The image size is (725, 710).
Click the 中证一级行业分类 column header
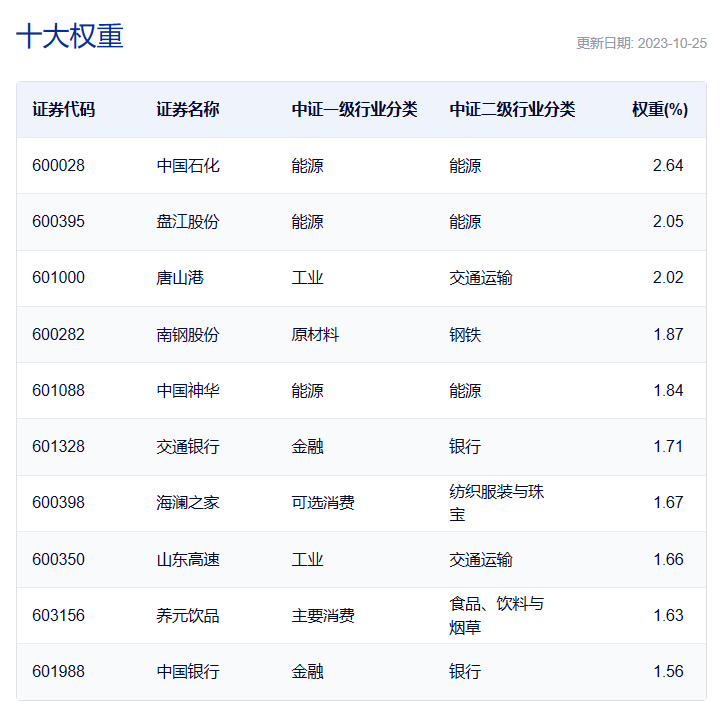pos(355,110)
